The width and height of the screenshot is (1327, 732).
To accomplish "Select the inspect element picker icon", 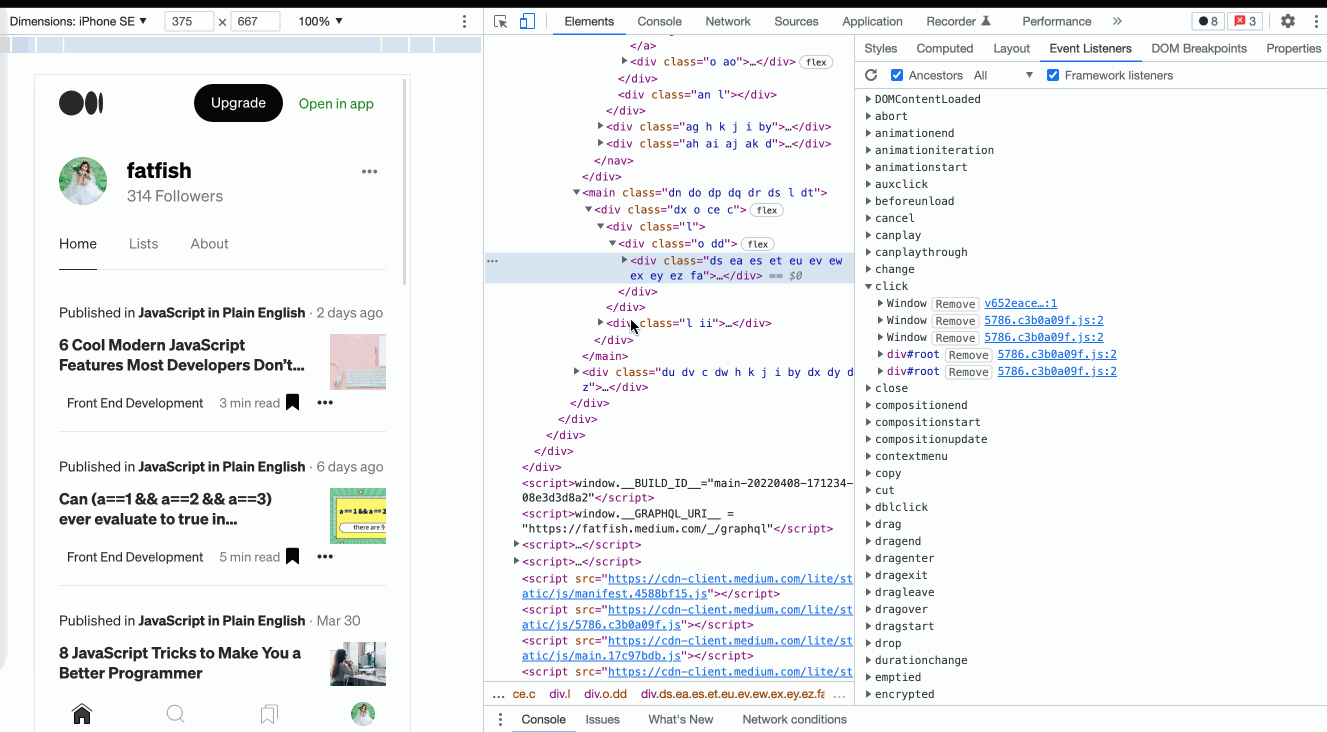I will coord(501,21).
